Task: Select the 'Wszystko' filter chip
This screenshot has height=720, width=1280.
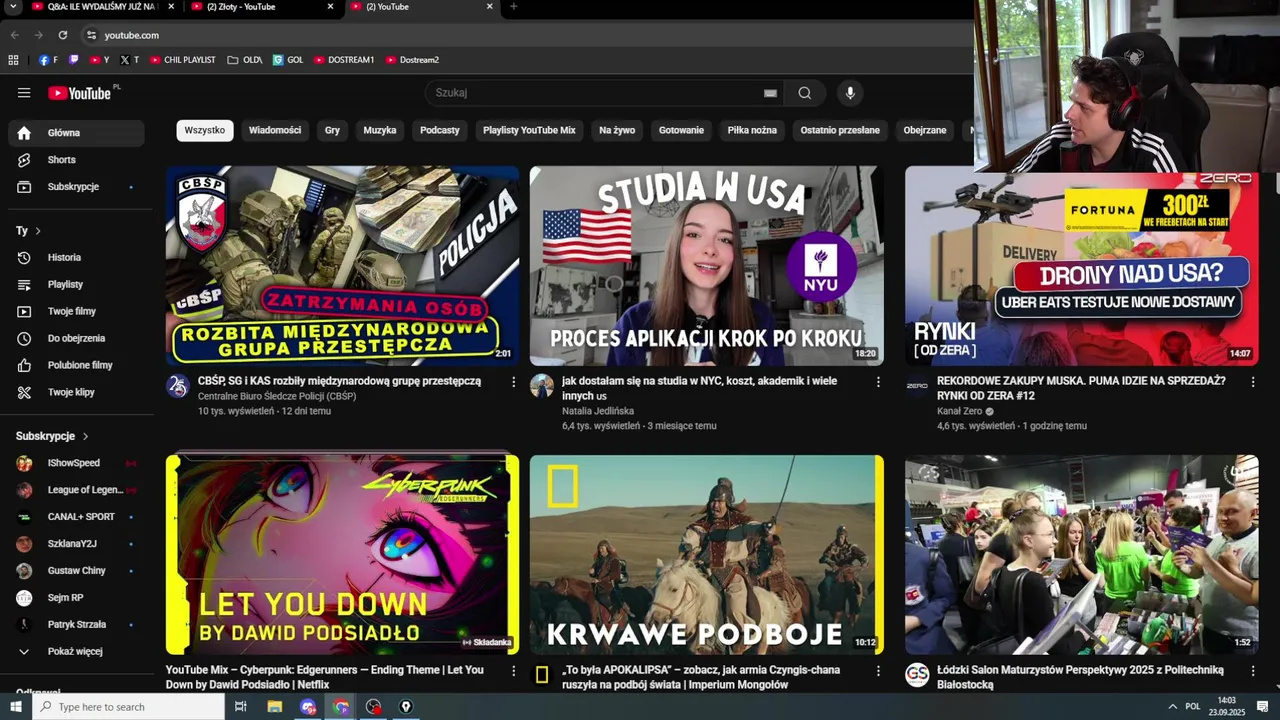Action: click(205, 130)
